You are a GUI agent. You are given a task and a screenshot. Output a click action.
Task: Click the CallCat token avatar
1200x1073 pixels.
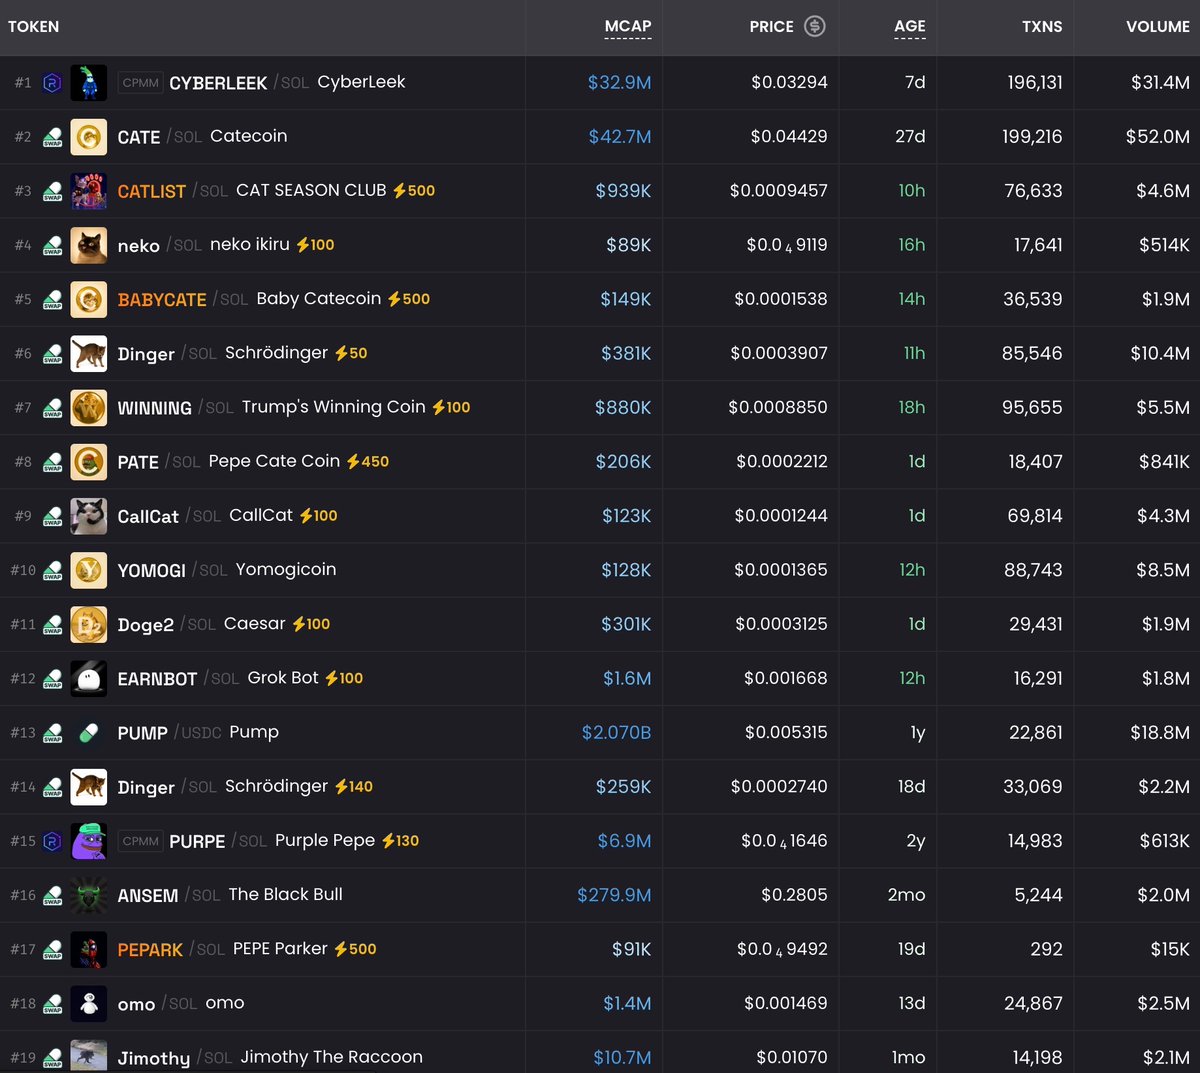point(89,515)
